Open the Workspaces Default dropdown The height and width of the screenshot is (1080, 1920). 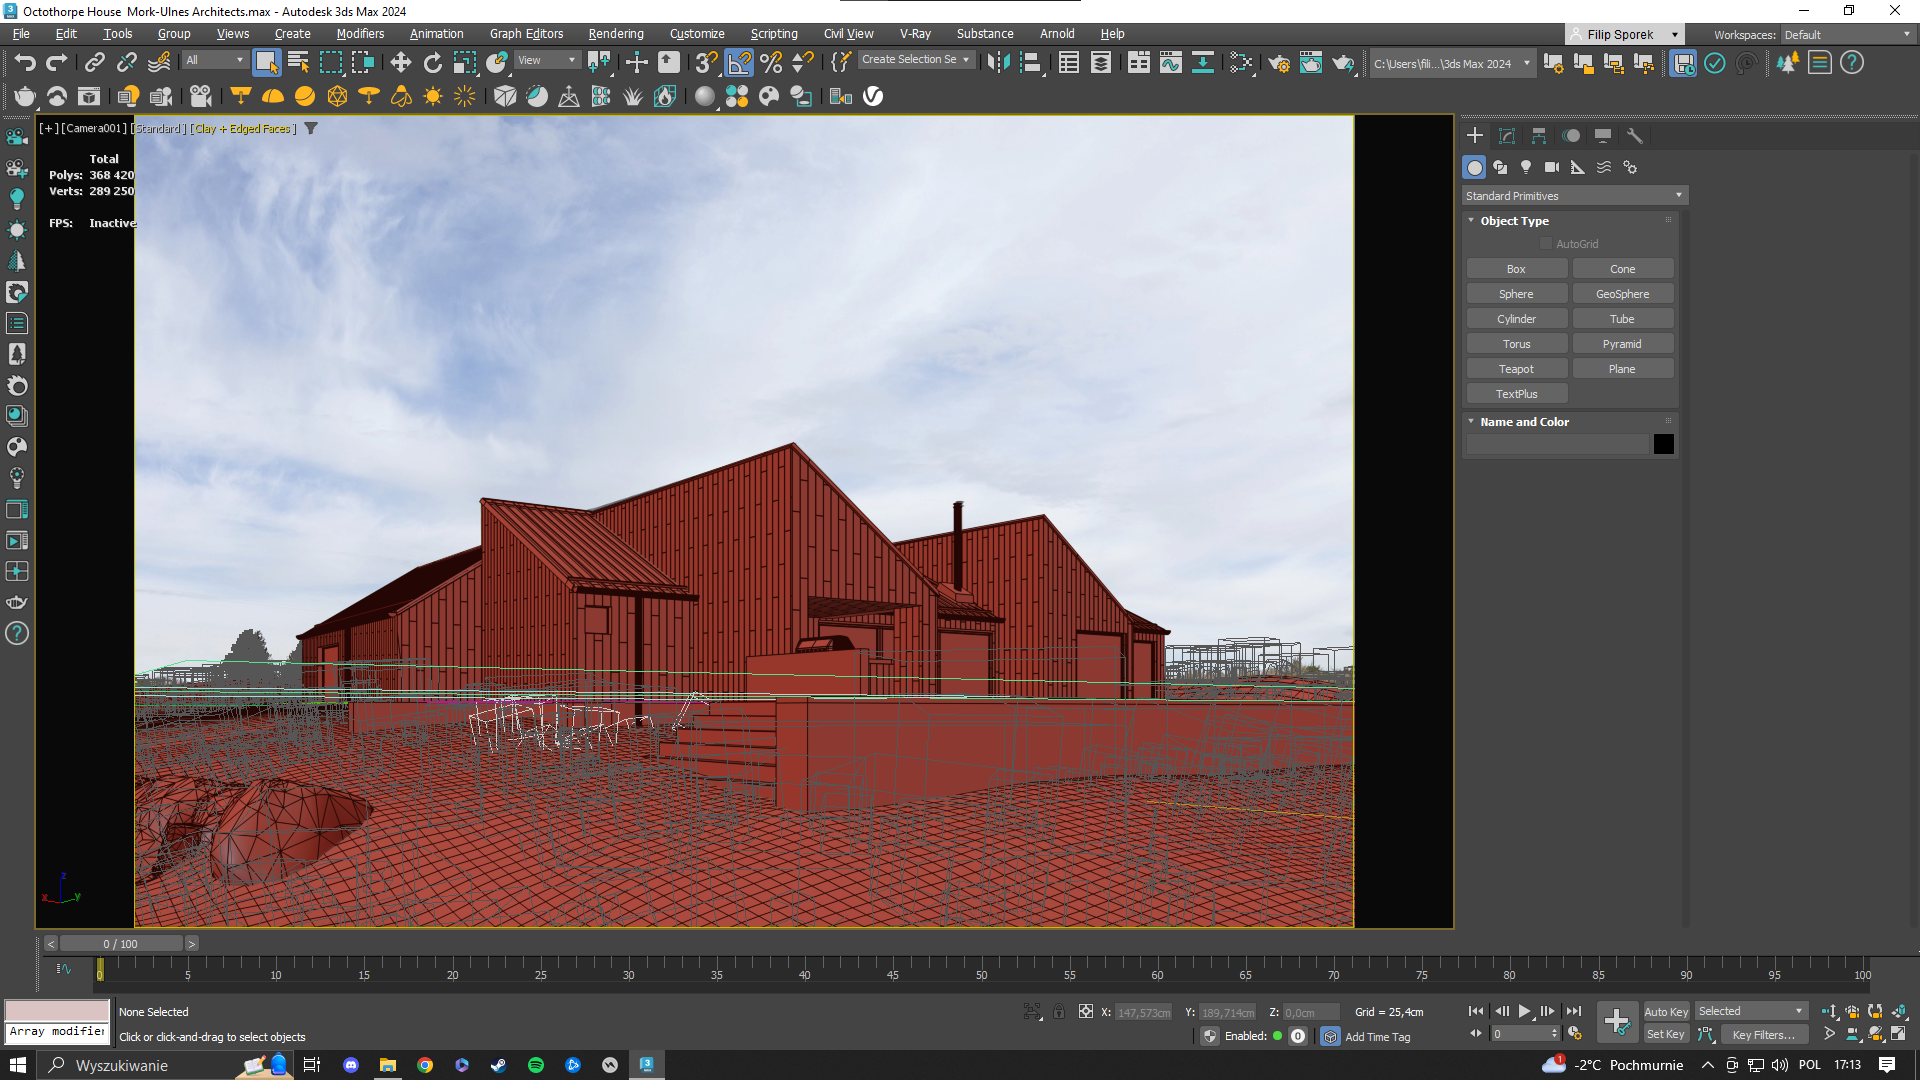tap(1847, 35)
